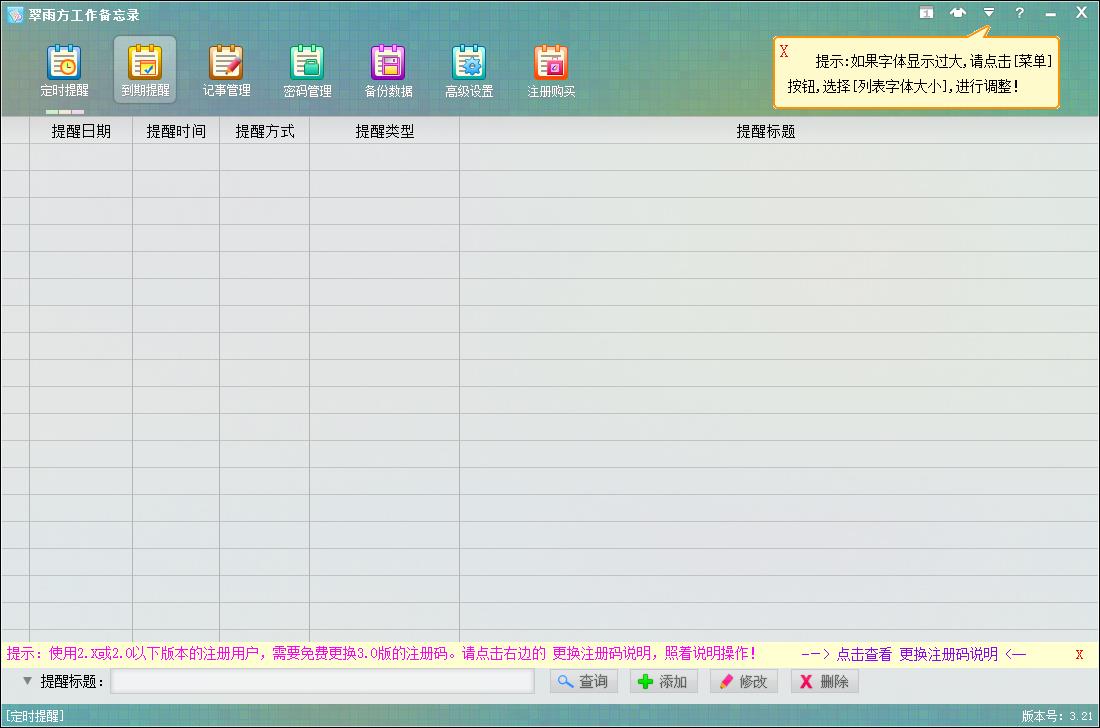Click the 删除 delete button
This screenshot has width=1100, height=728.
(823, 681)
